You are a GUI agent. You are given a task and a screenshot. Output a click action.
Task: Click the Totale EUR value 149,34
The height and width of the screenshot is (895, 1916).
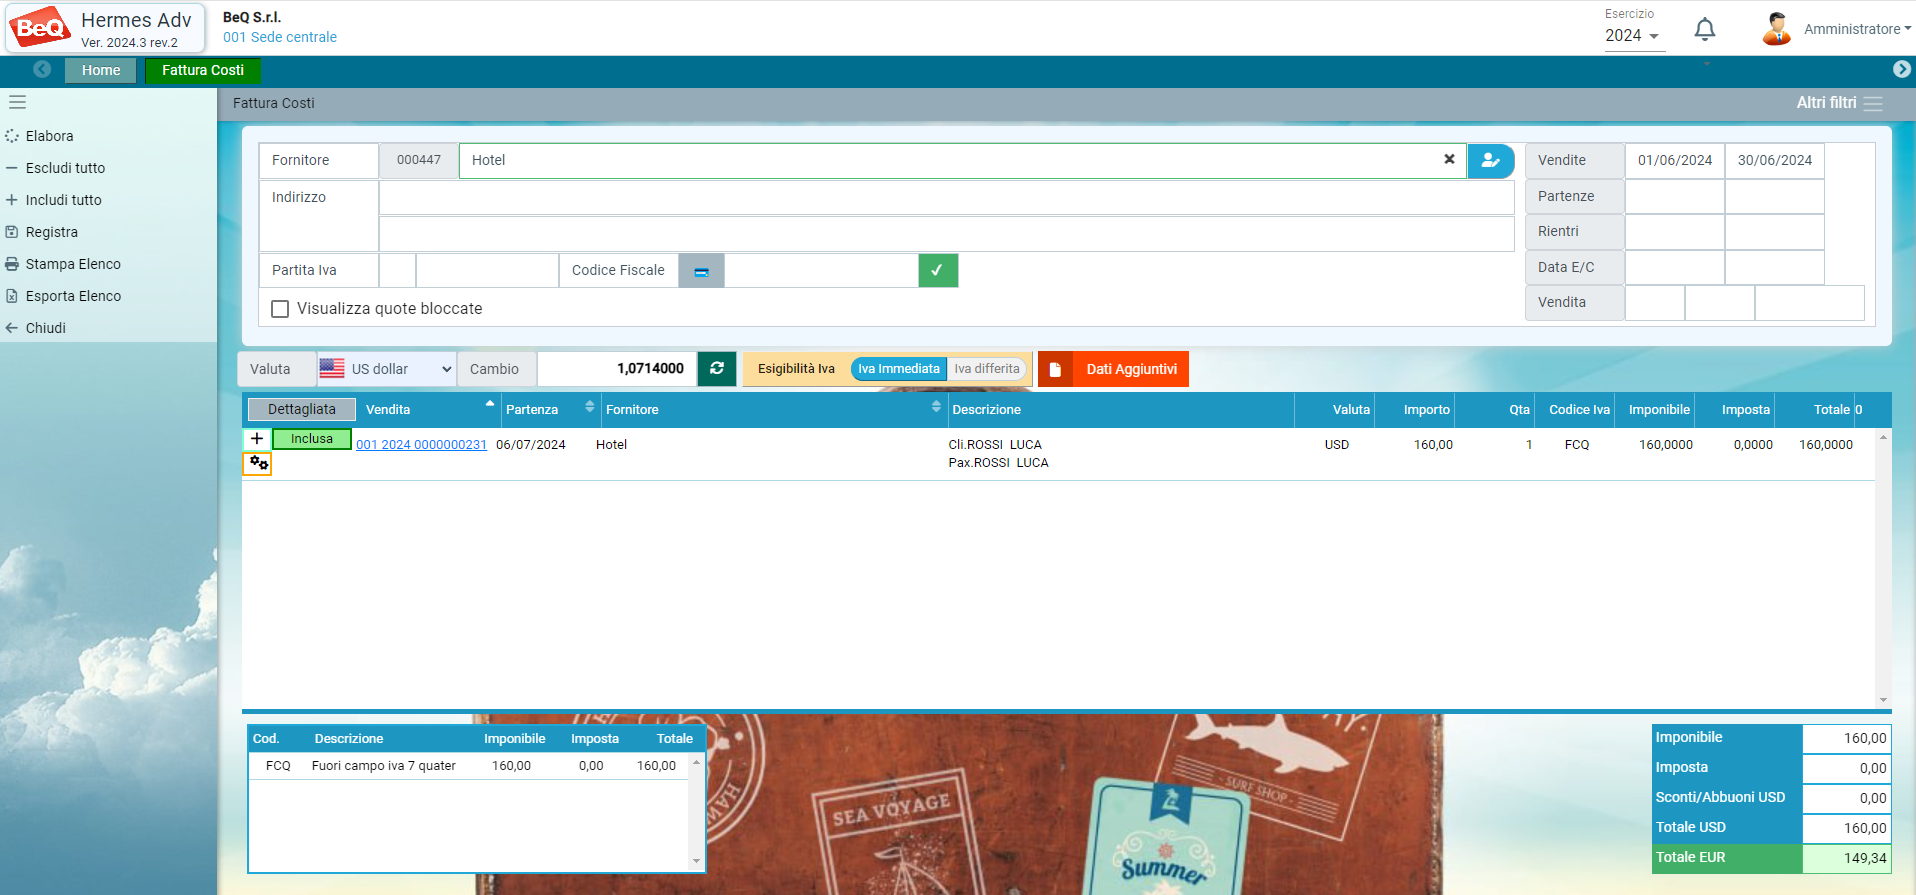tap(1846, 858)
